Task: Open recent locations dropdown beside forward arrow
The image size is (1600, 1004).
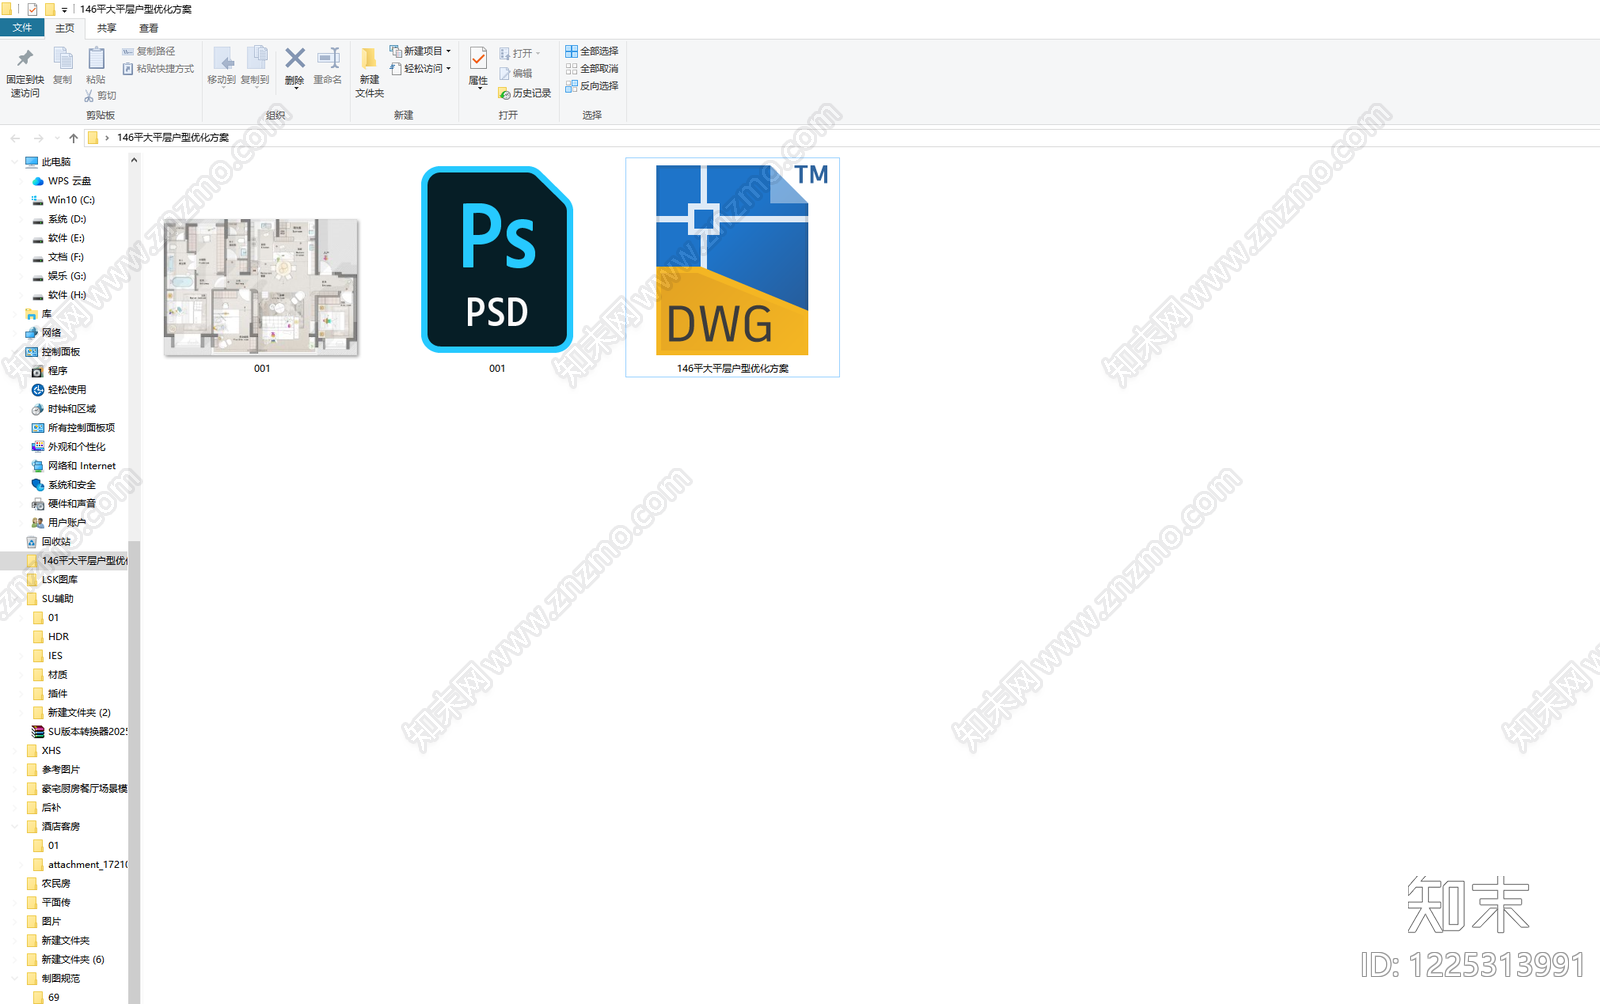Action: click(57, 138)
